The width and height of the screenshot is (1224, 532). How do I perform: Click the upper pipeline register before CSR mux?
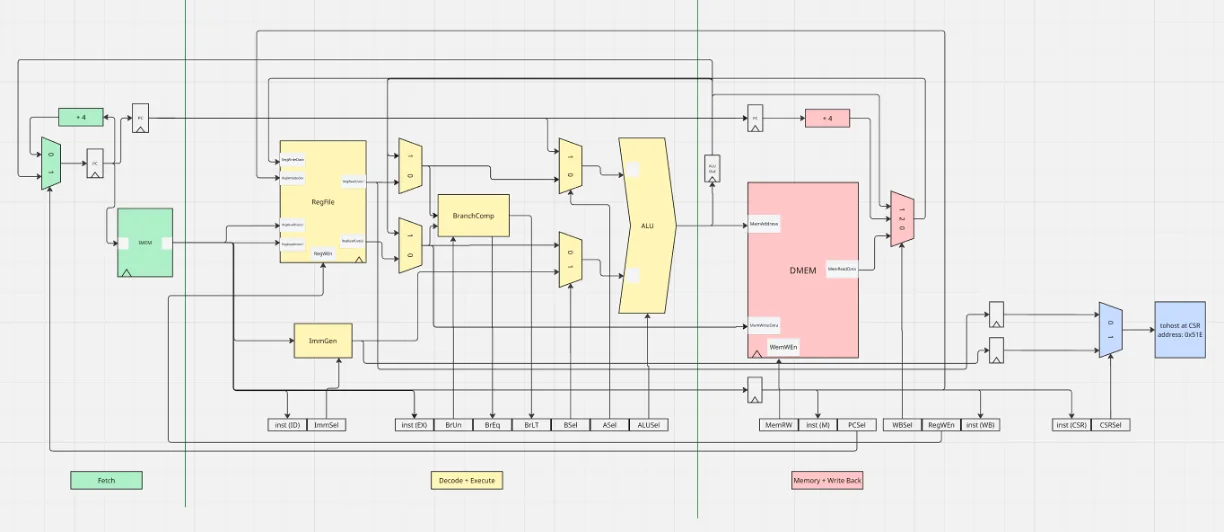coord(997,315)
